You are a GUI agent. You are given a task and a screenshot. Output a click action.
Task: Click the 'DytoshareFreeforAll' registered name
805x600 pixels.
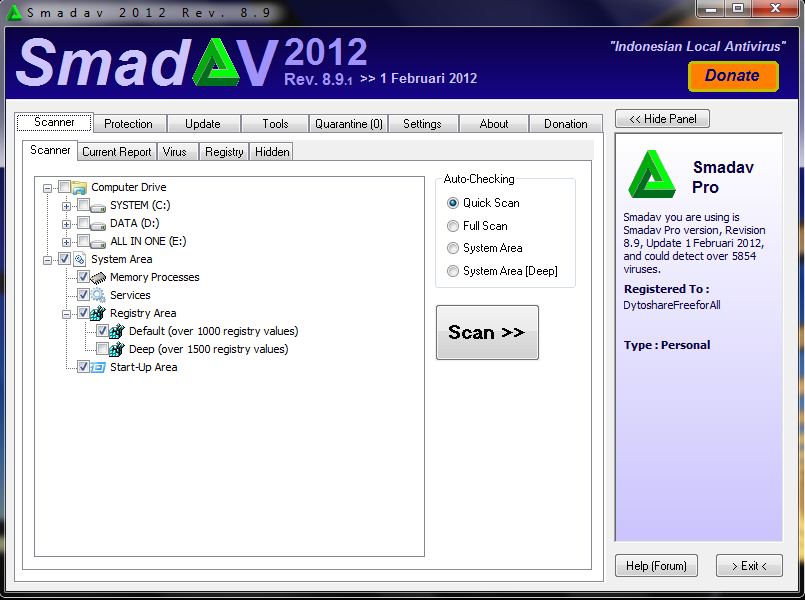(x=672, y=305)
